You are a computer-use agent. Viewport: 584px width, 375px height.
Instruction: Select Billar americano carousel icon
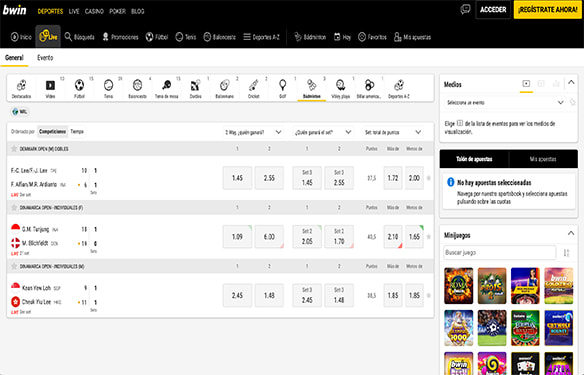pos(369,89)
